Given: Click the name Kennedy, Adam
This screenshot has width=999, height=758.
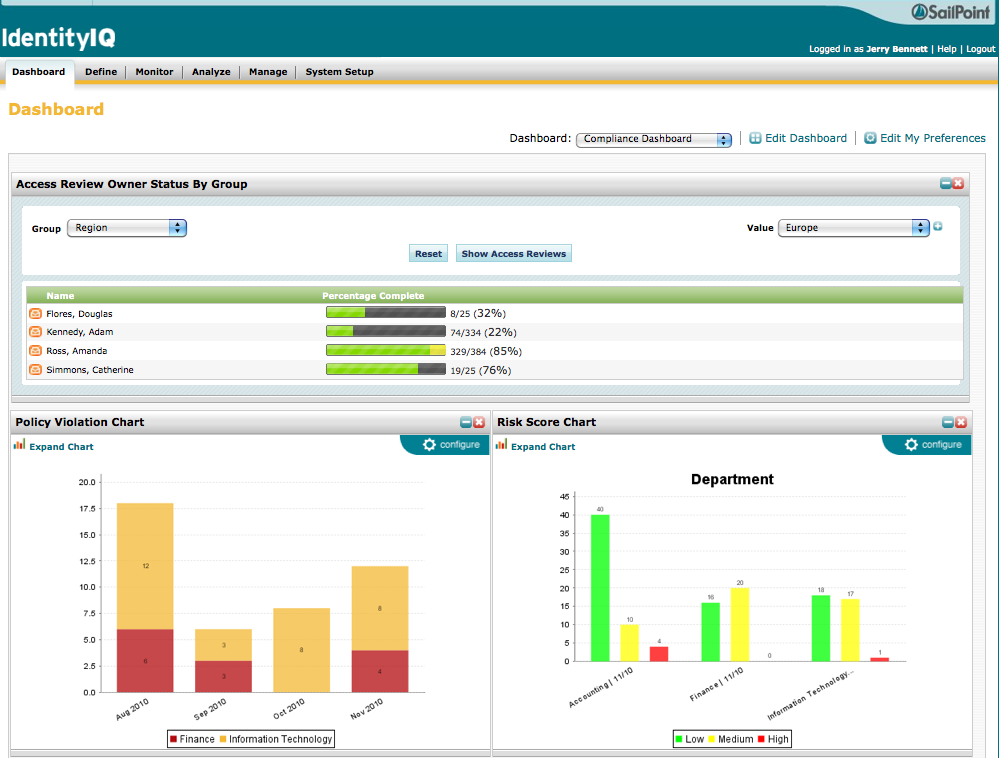Looking at the screenshot, I should click(80, 332).
